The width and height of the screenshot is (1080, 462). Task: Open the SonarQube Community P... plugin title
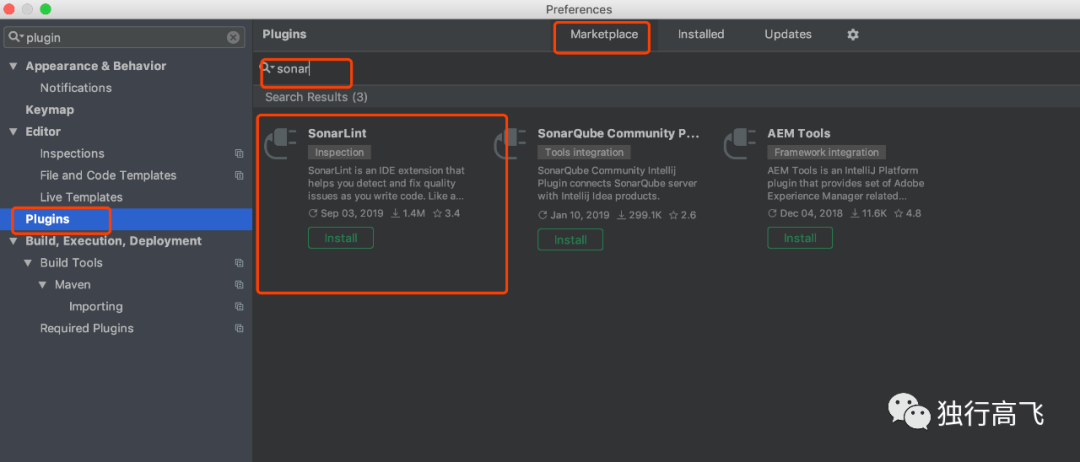pyautogui.click(x=619, y=134)
